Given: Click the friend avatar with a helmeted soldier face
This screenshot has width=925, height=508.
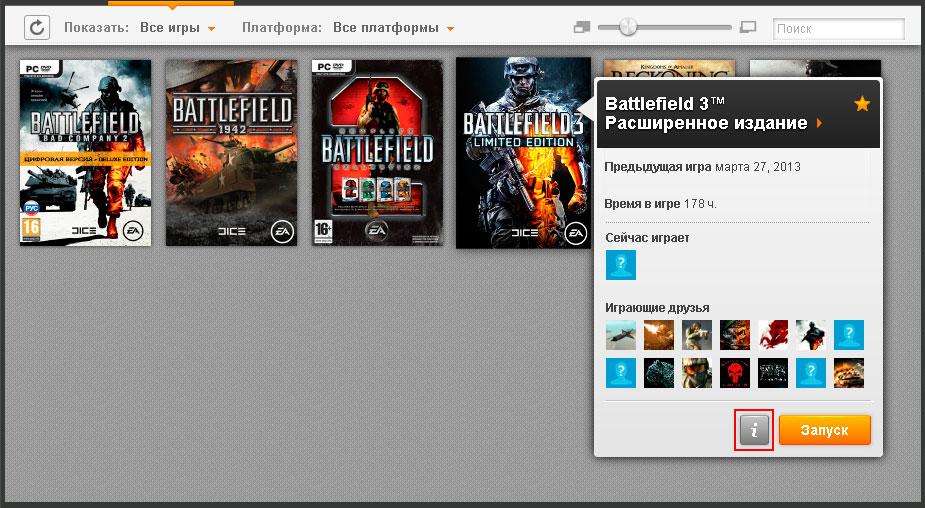Looking at the screenshot, I should (697, 373).
